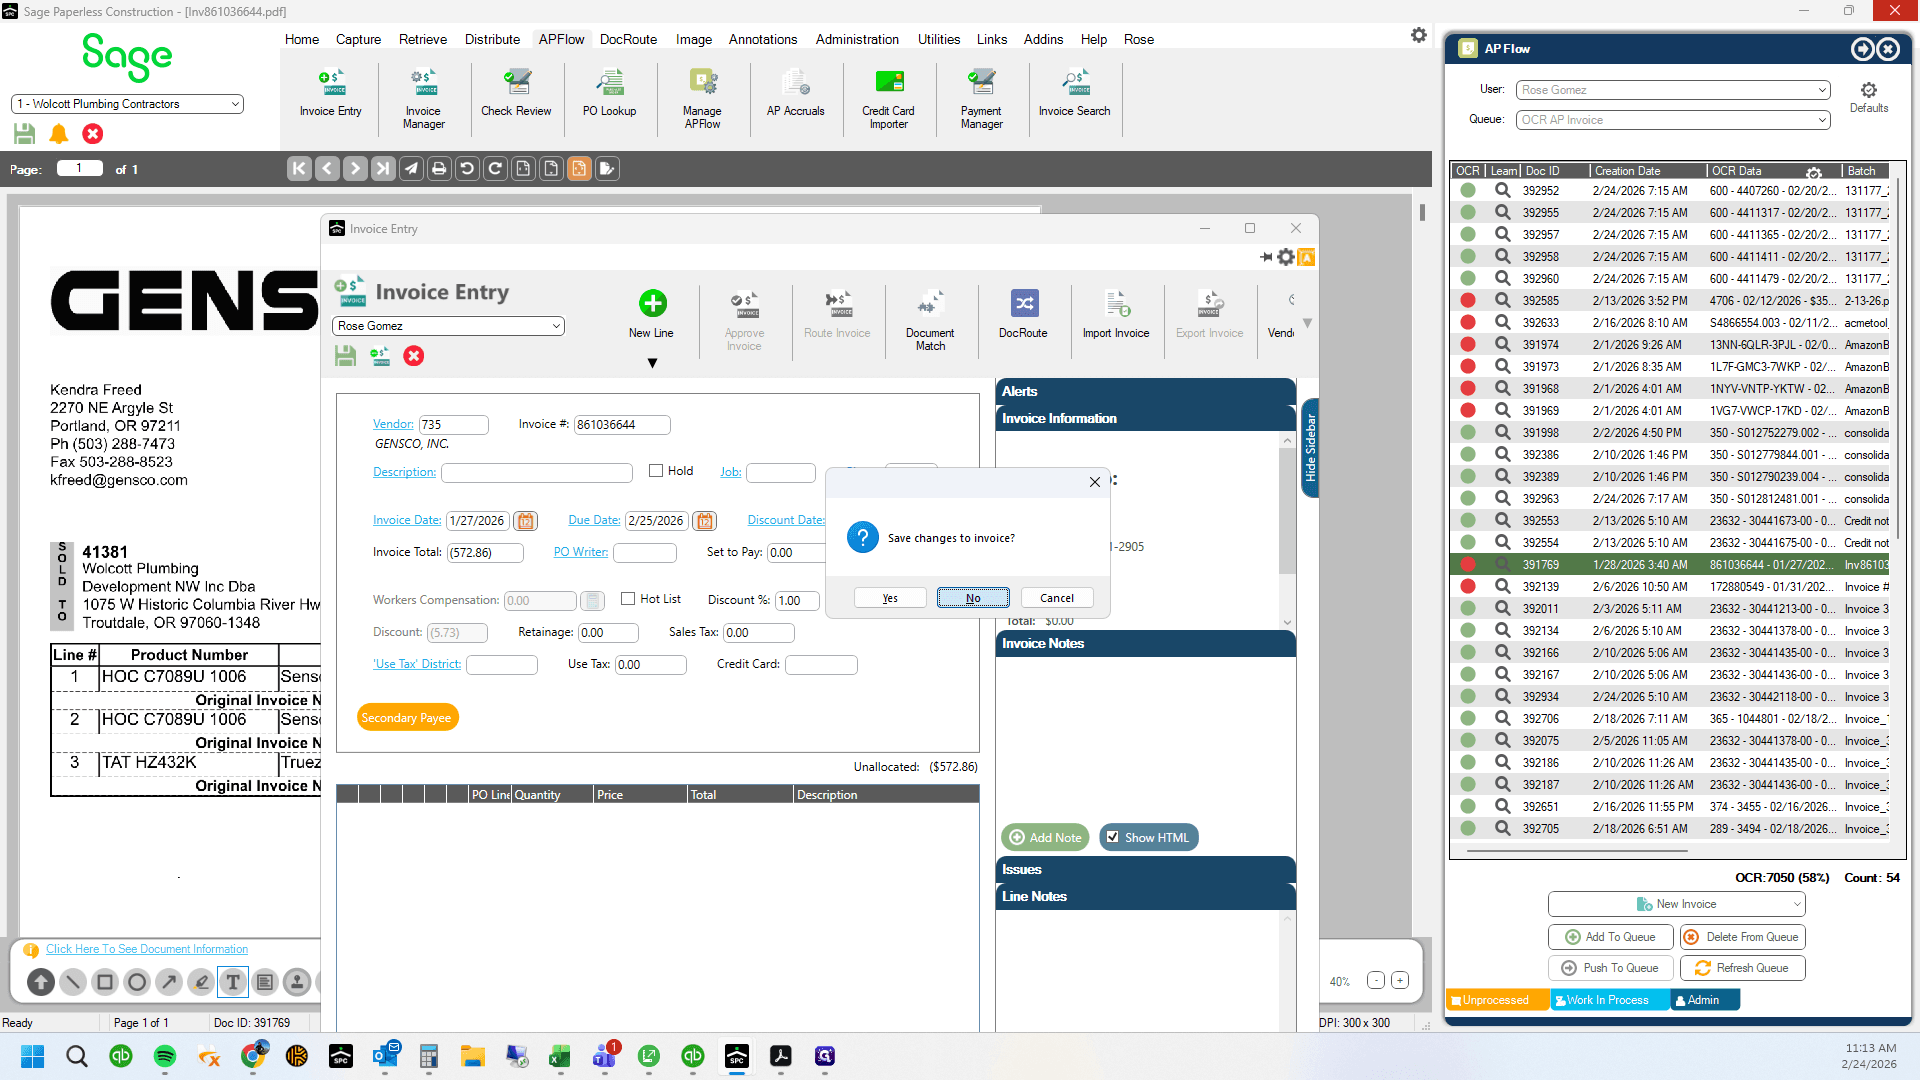Cancel the save changes dialog

[x=1057, y=598]
